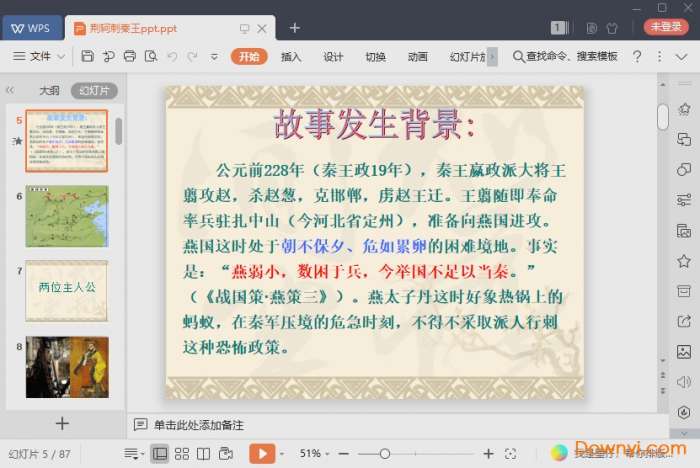The height and width of the screenshot is (468, 700).
Task: Select the 幻灯片 thumbnails tab
Action: [x=94, y=91]
